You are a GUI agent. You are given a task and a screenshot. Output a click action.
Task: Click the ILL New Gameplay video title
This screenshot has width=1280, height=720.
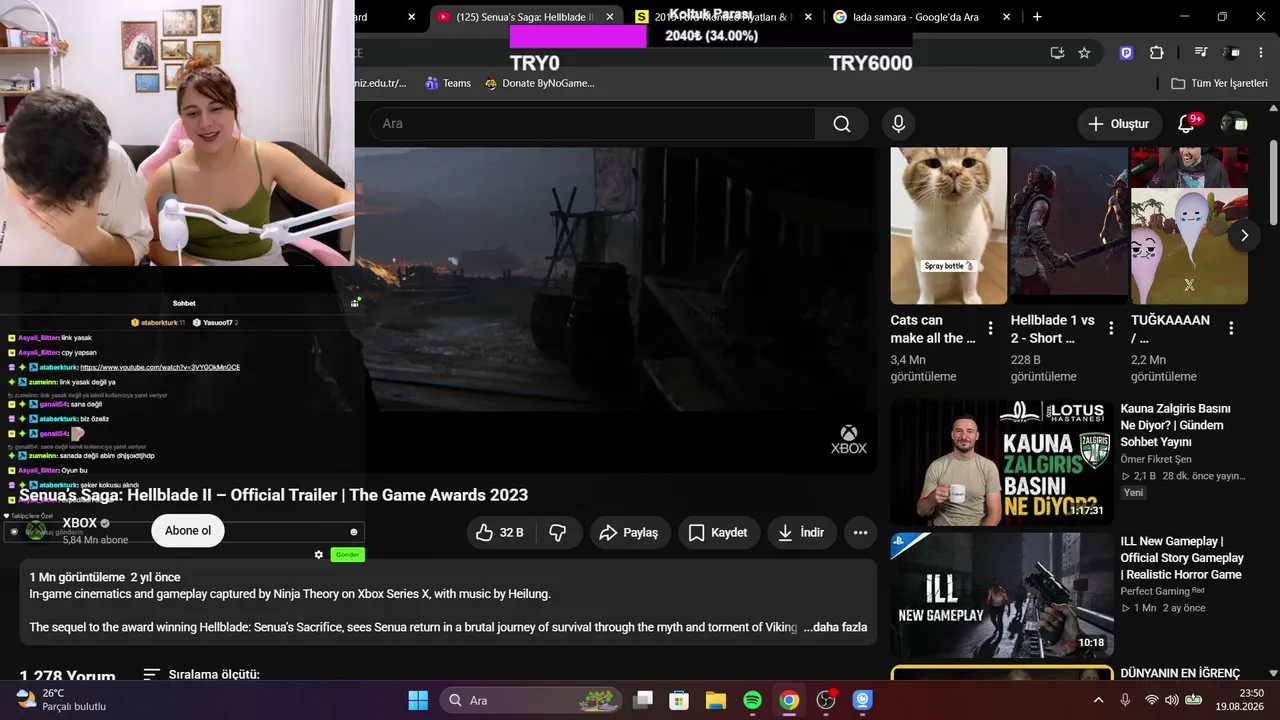(x=1182, y=558)
